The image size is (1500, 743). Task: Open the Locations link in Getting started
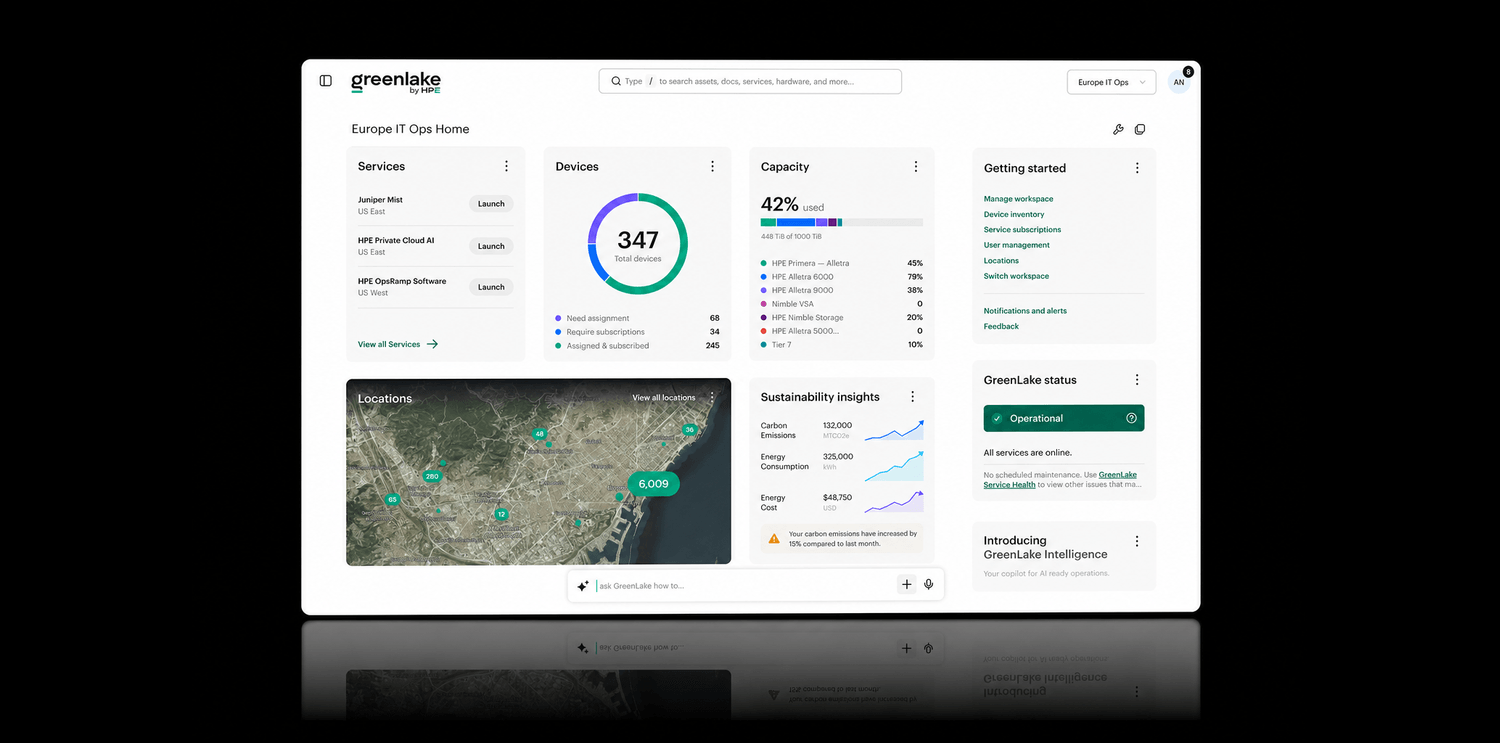pos(1001,261)
